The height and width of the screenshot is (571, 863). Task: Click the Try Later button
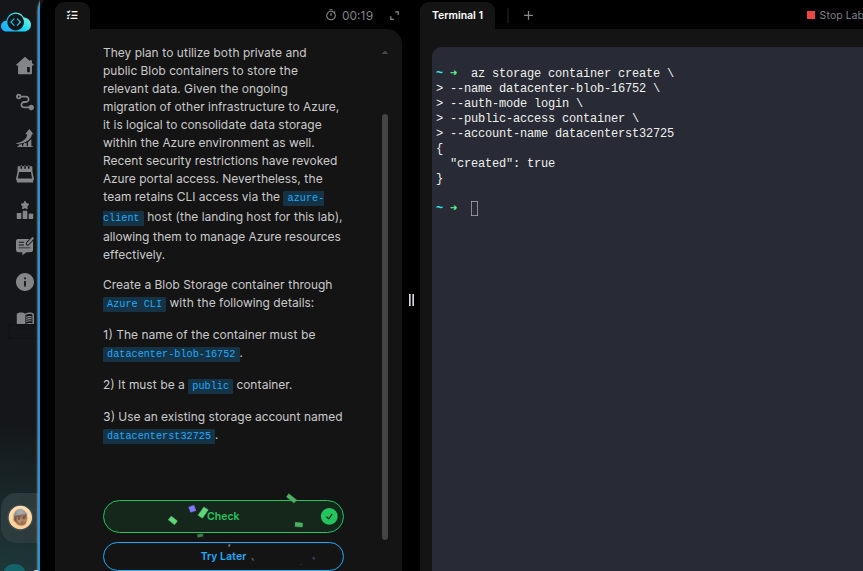[x=223, y=556]
